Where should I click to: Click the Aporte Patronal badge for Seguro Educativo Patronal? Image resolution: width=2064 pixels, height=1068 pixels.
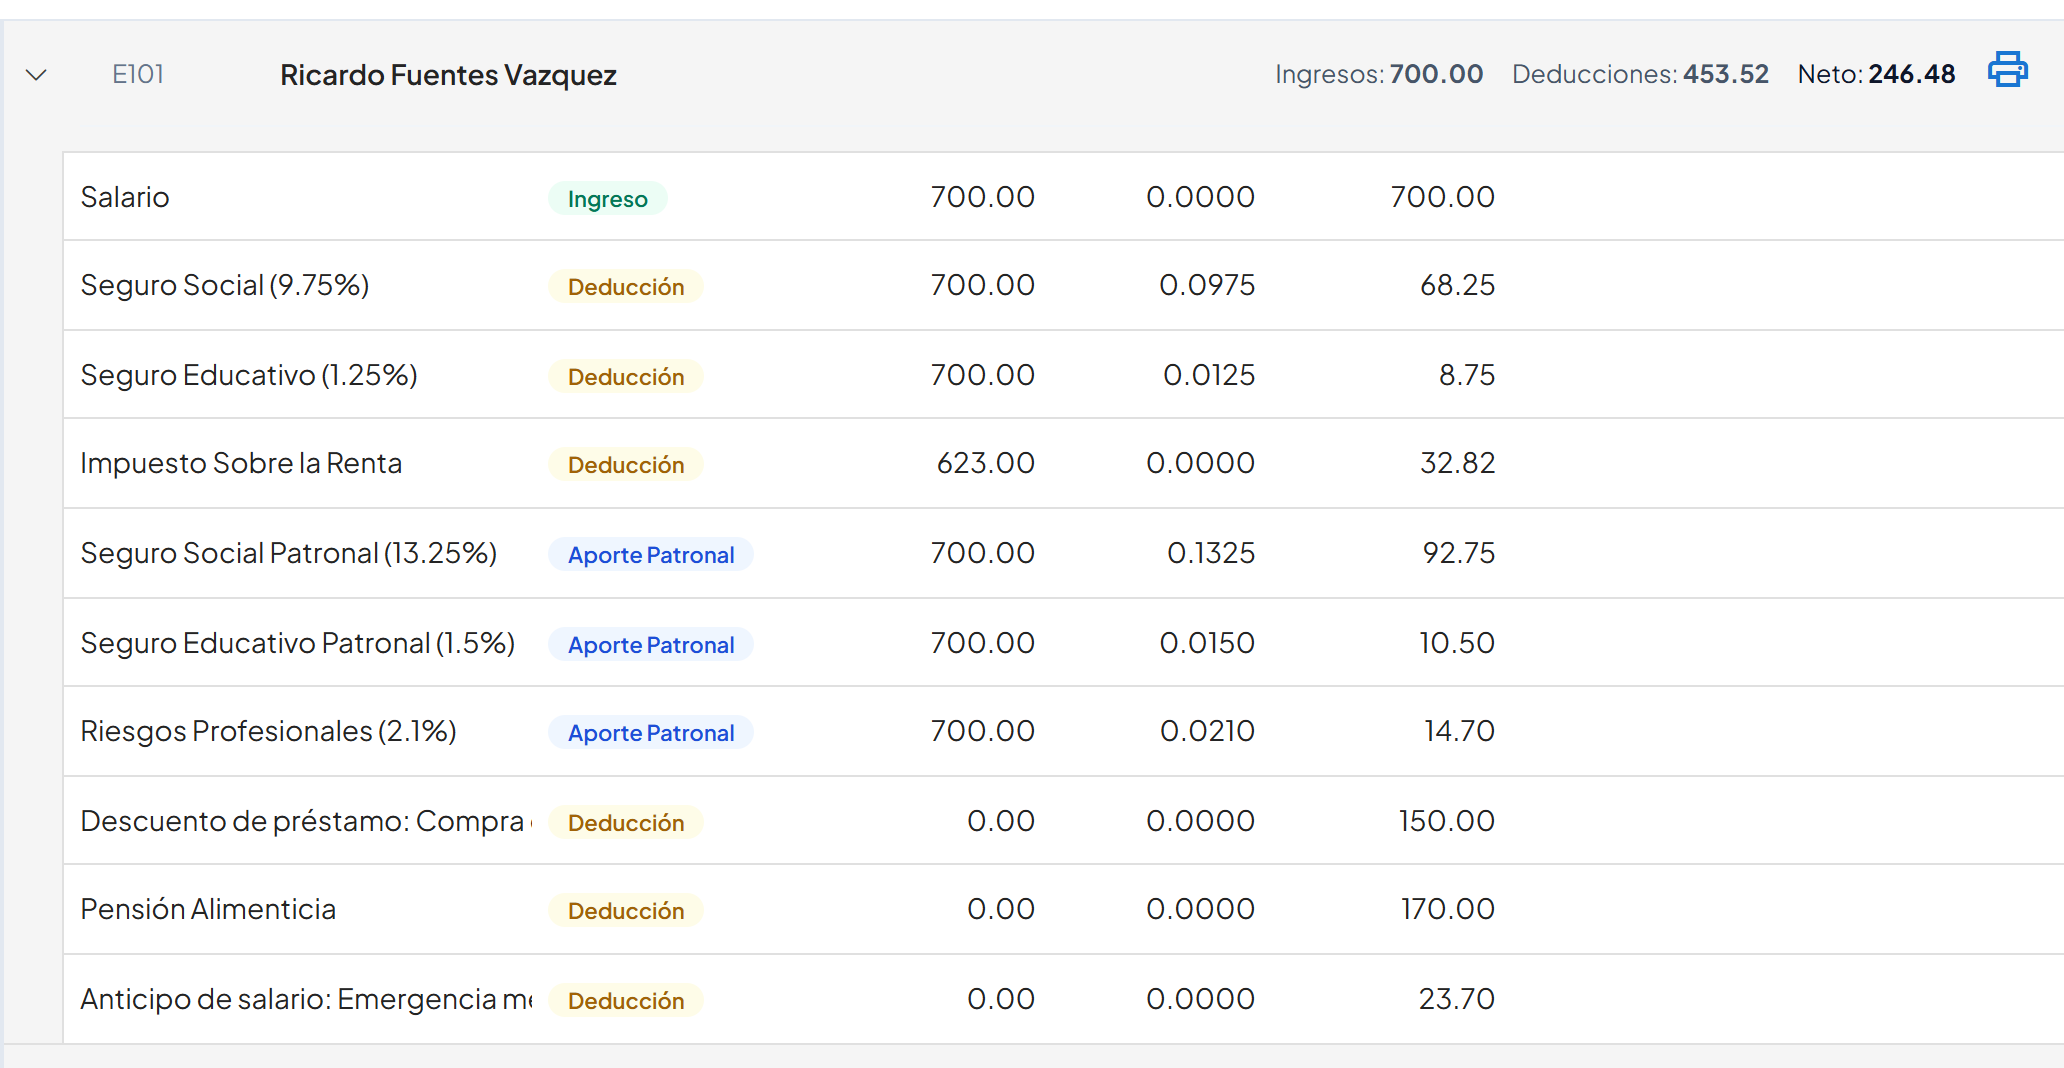[x=651, y=645]
